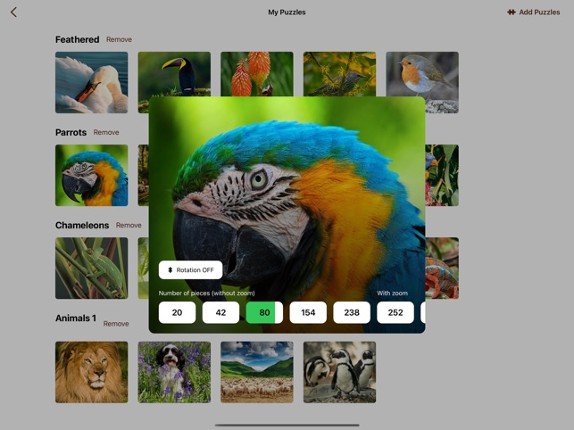Click the 'Number of pieces (without zoom)' label
Image resolution: width=574 pixels, height=430 pixels.
[x=207, y=293]
